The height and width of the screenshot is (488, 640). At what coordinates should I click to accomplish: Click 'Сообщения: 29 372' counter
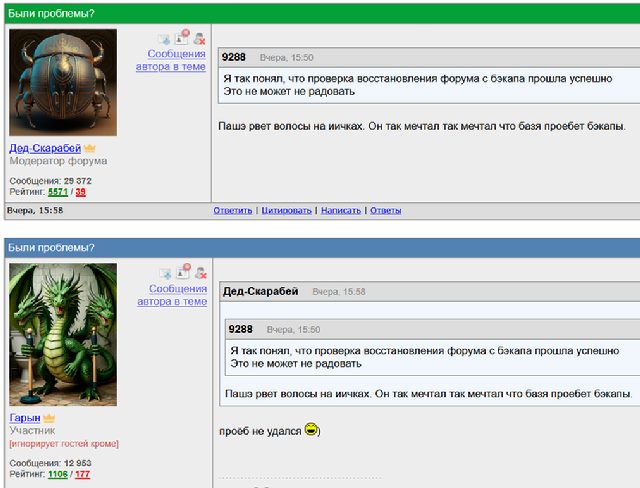click(51, 181)
